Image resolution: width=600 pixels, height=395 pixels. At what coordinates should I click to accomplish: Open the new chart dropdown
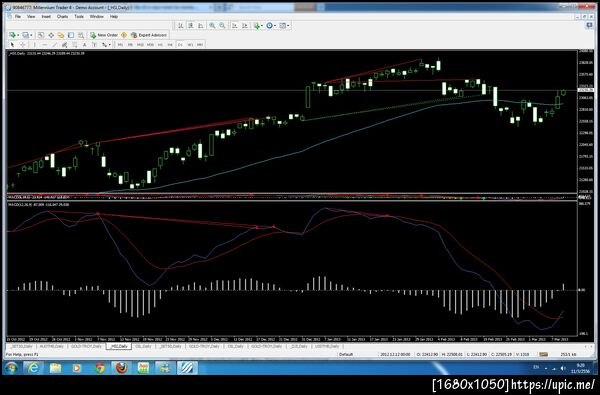pos(14,35)
